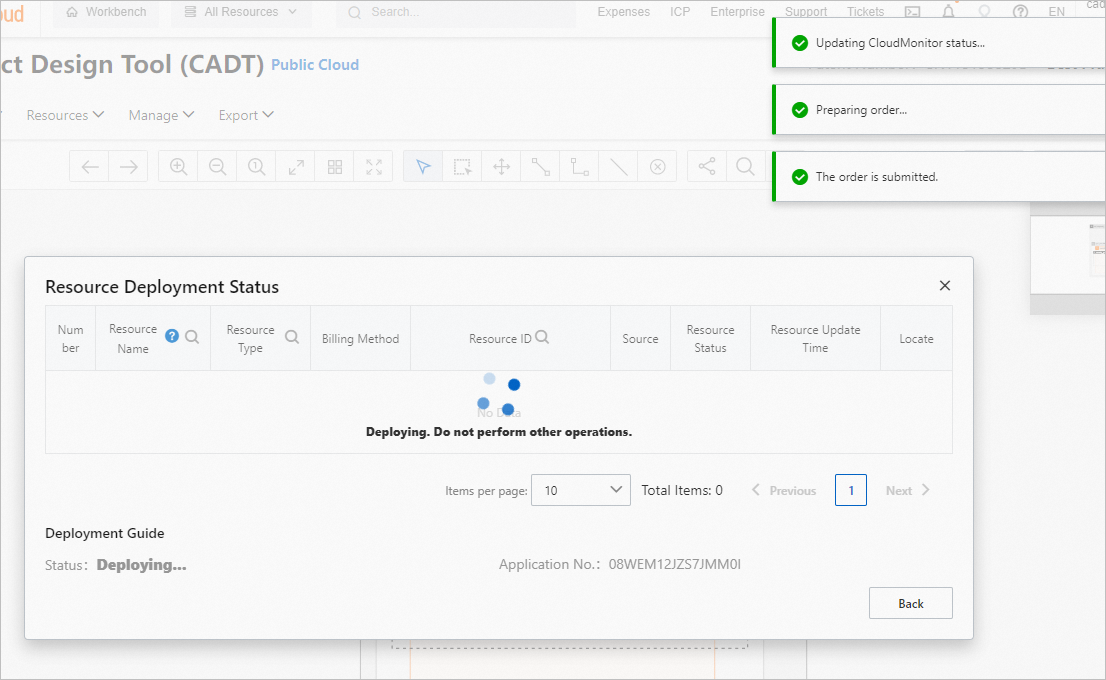The image size is (1106, 680).
Task: Open the Items per page dropdown
Action: coord(581,490)
